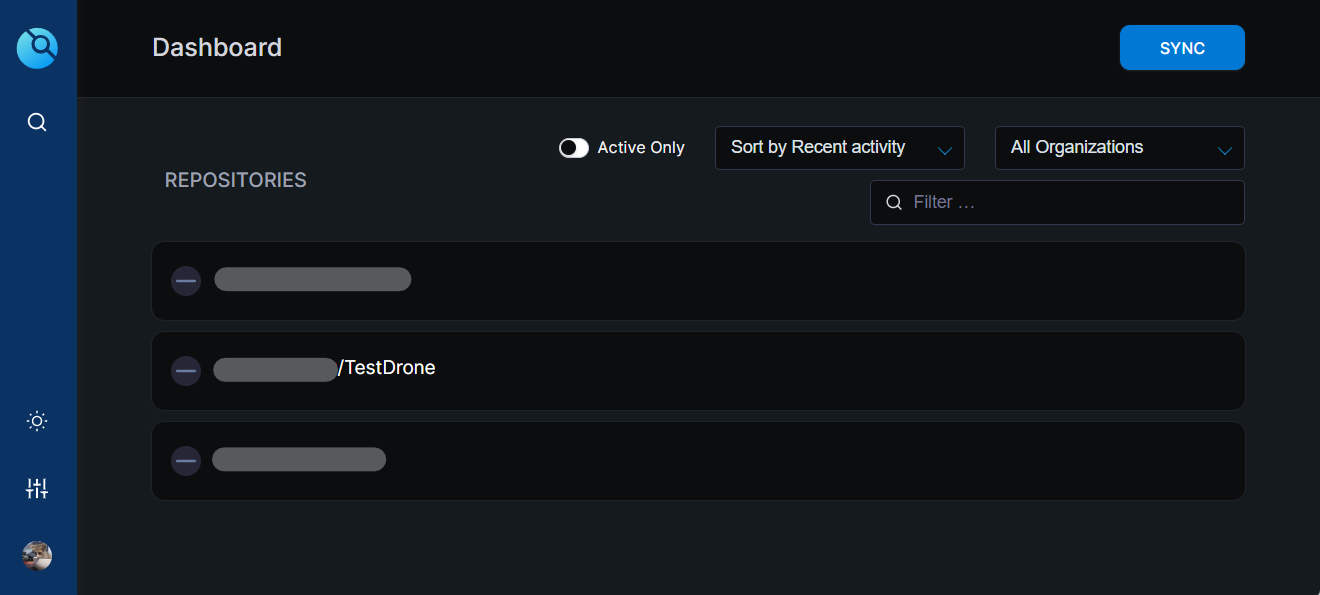
Task: Open the TestDrone repository
Action: (698, 371)
